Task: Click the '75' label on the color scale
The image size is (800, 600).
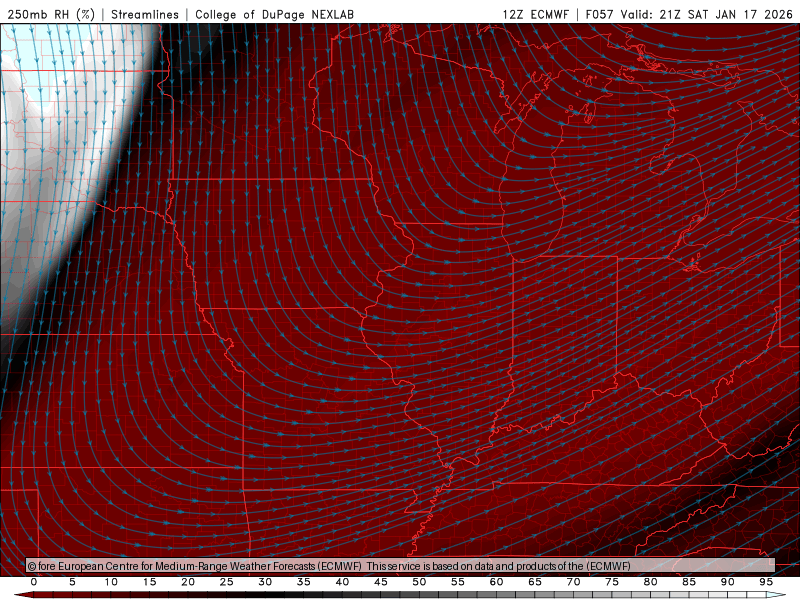Action: [612, 582]
